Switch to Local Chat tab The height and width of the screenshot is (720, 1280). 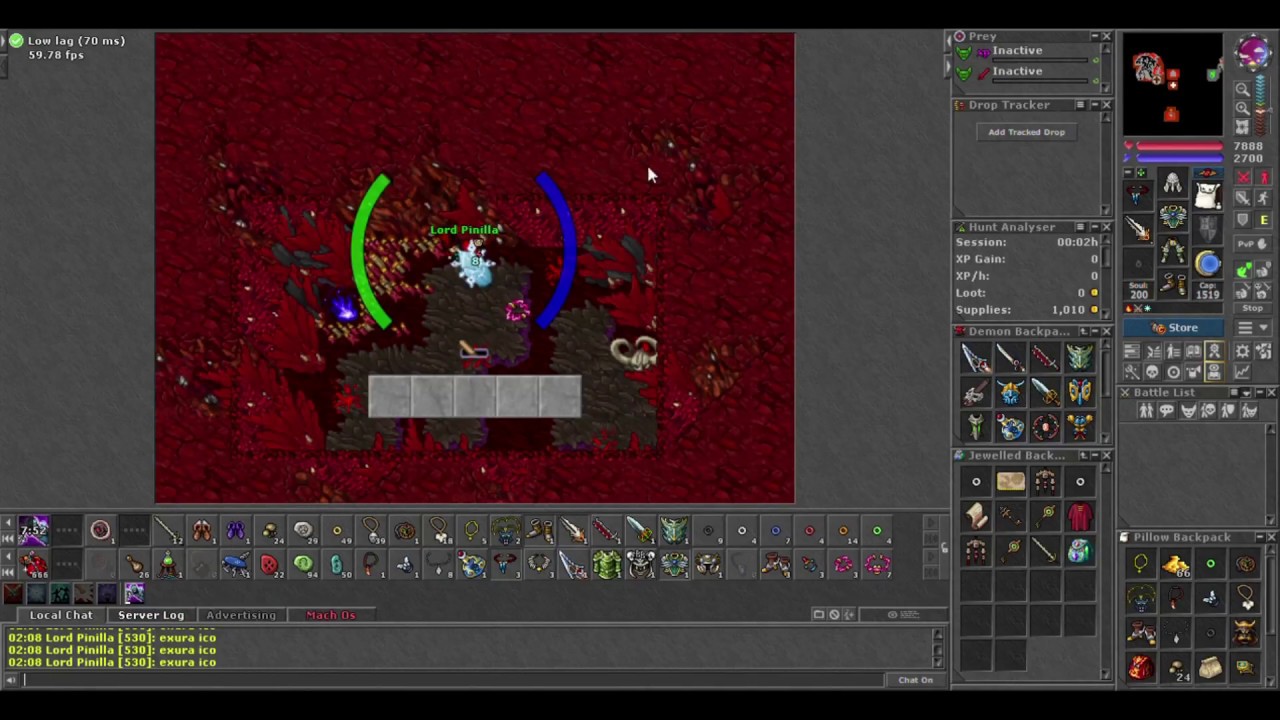(x=61, y=615)
